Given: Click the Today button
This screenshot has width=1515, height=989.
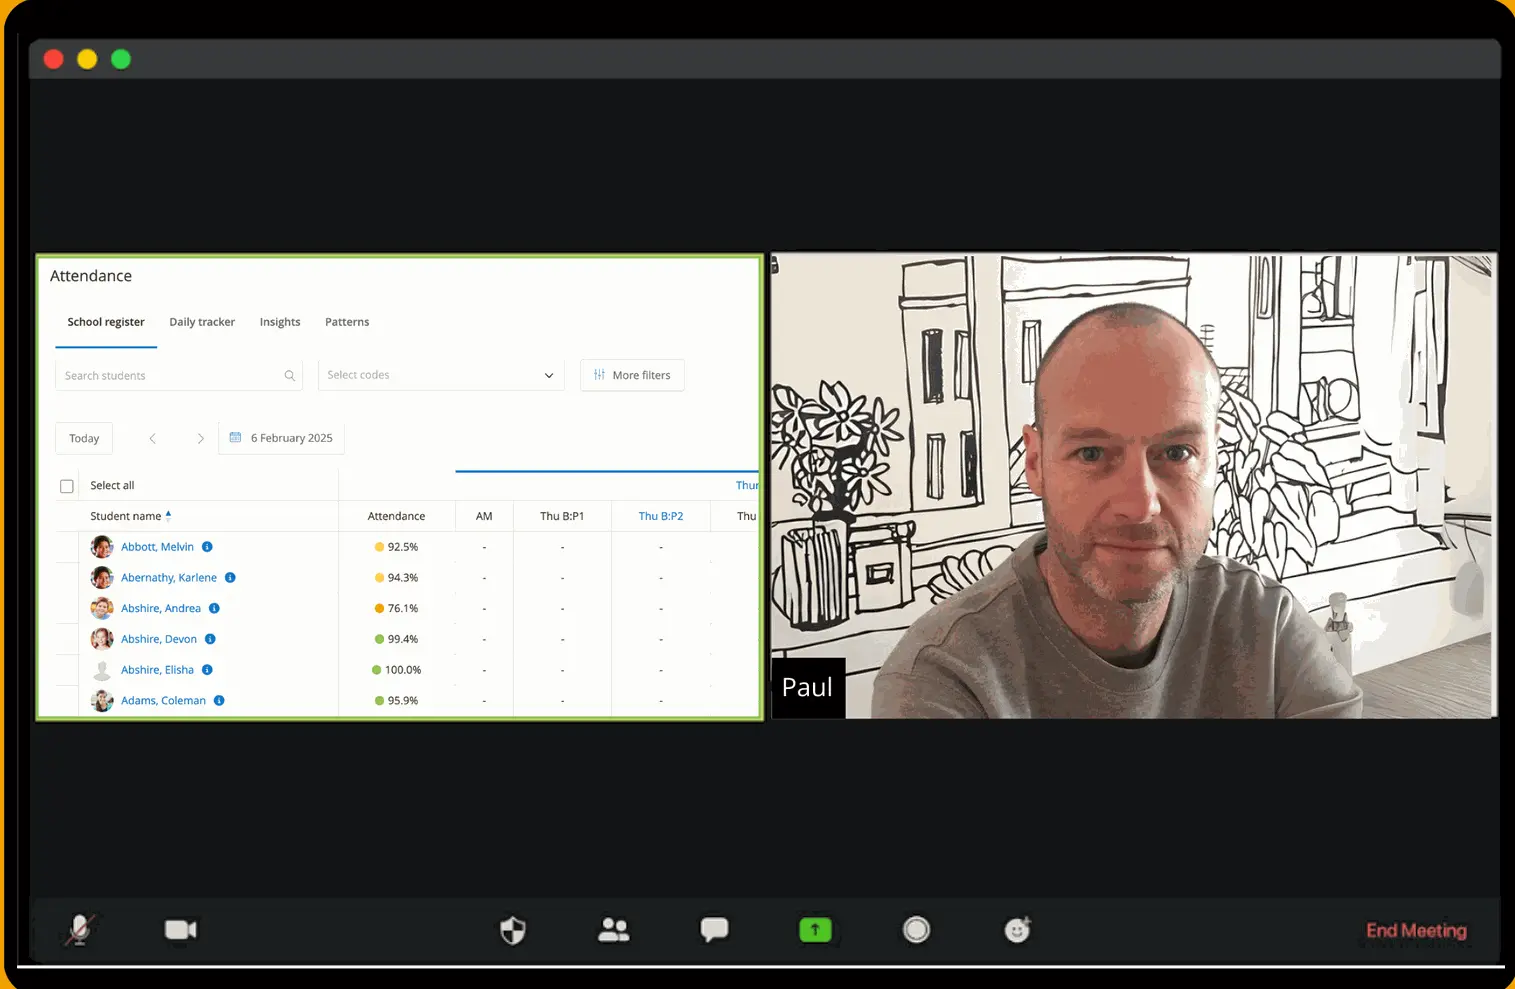Looking at the screenshot, I should [x=84, y=438].
